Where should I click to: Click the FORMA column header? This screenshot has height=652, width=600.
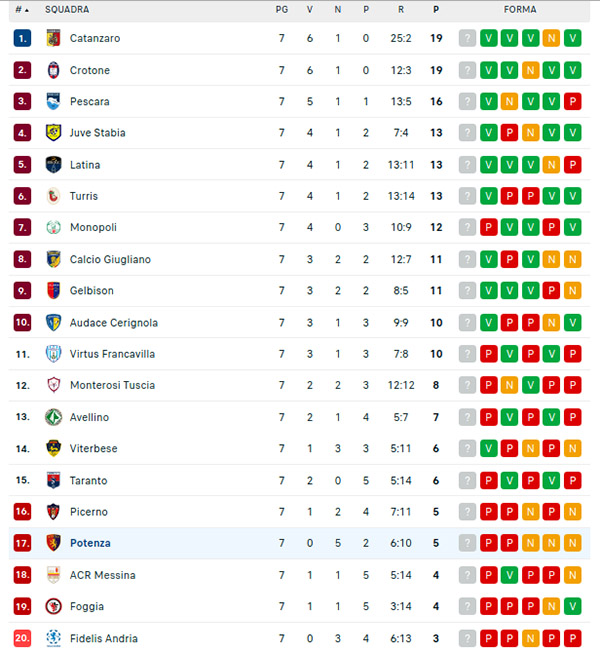(520, 9)
